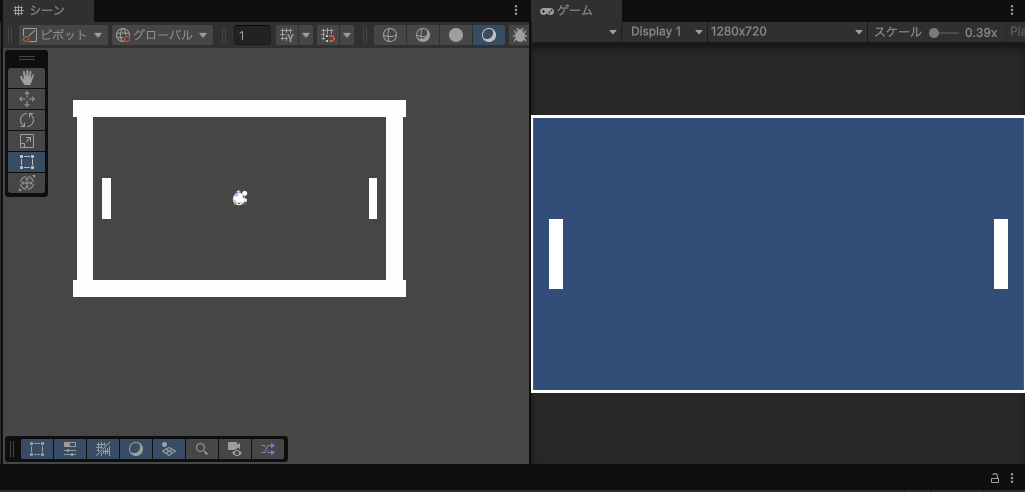Grab the tools overlay handle
The image size is (1025, 492).
point(27,58)
